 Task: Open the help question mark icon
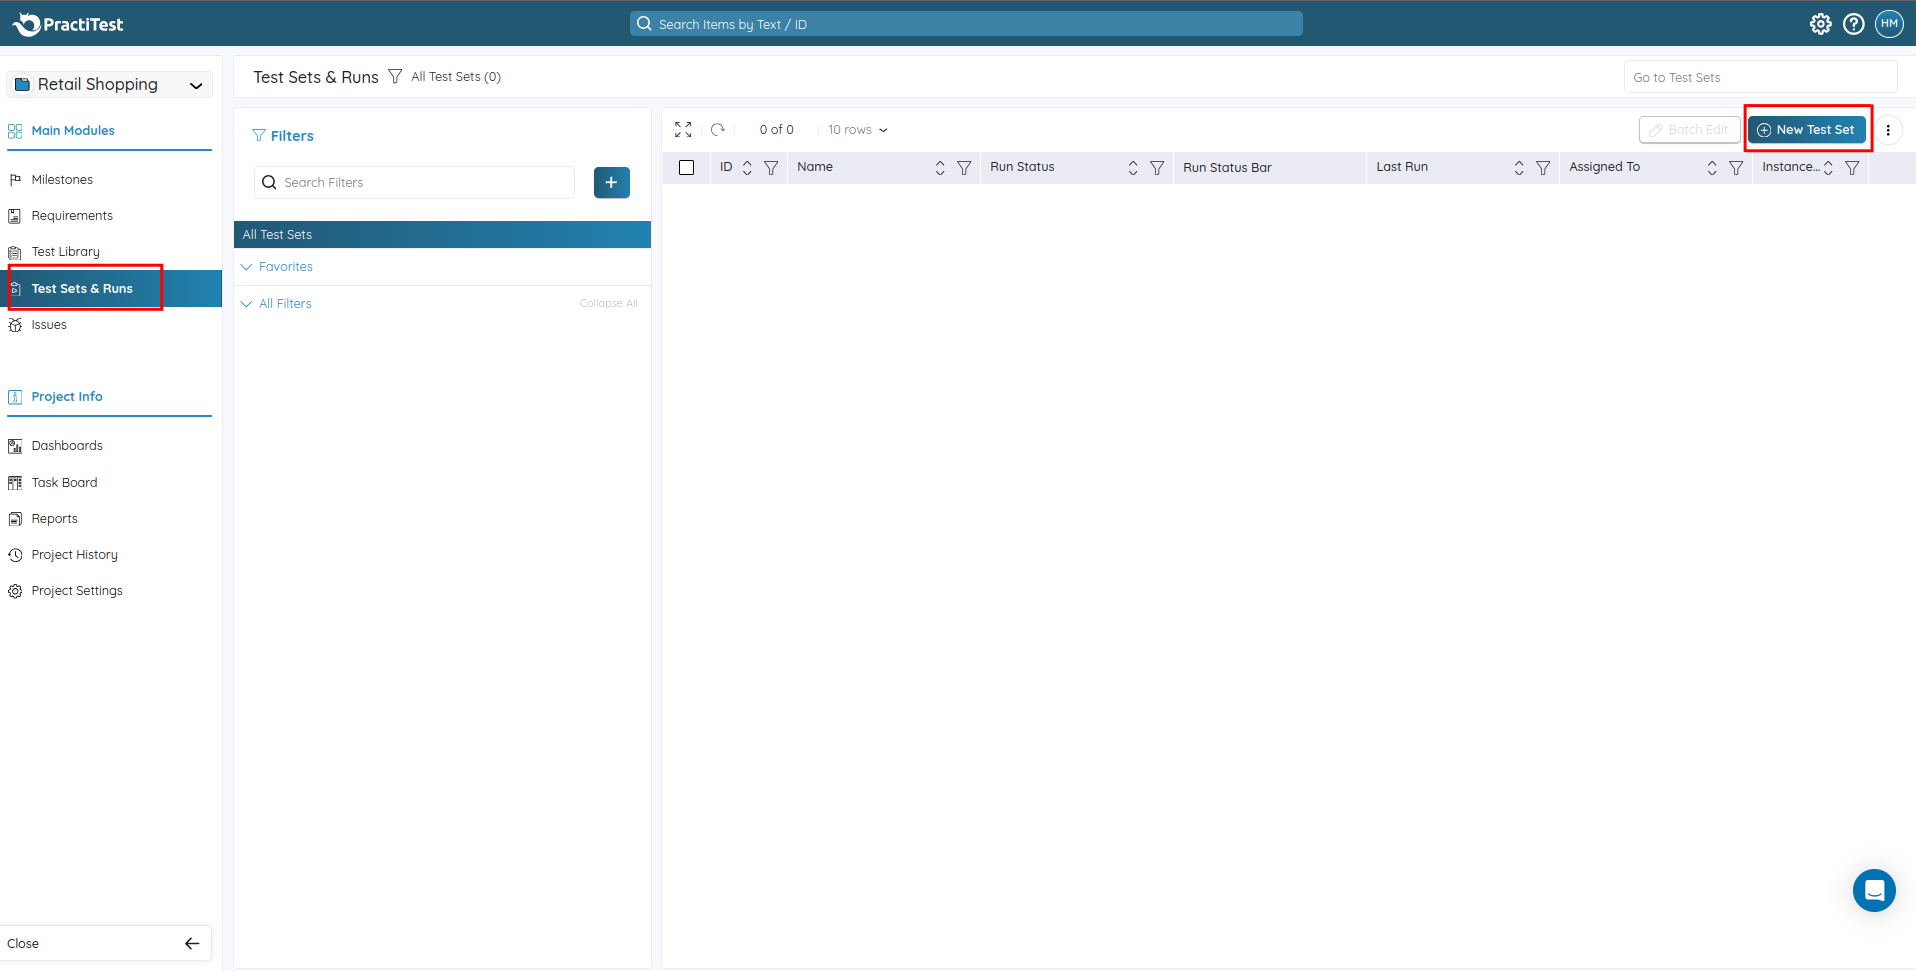tap(1853, 24)
